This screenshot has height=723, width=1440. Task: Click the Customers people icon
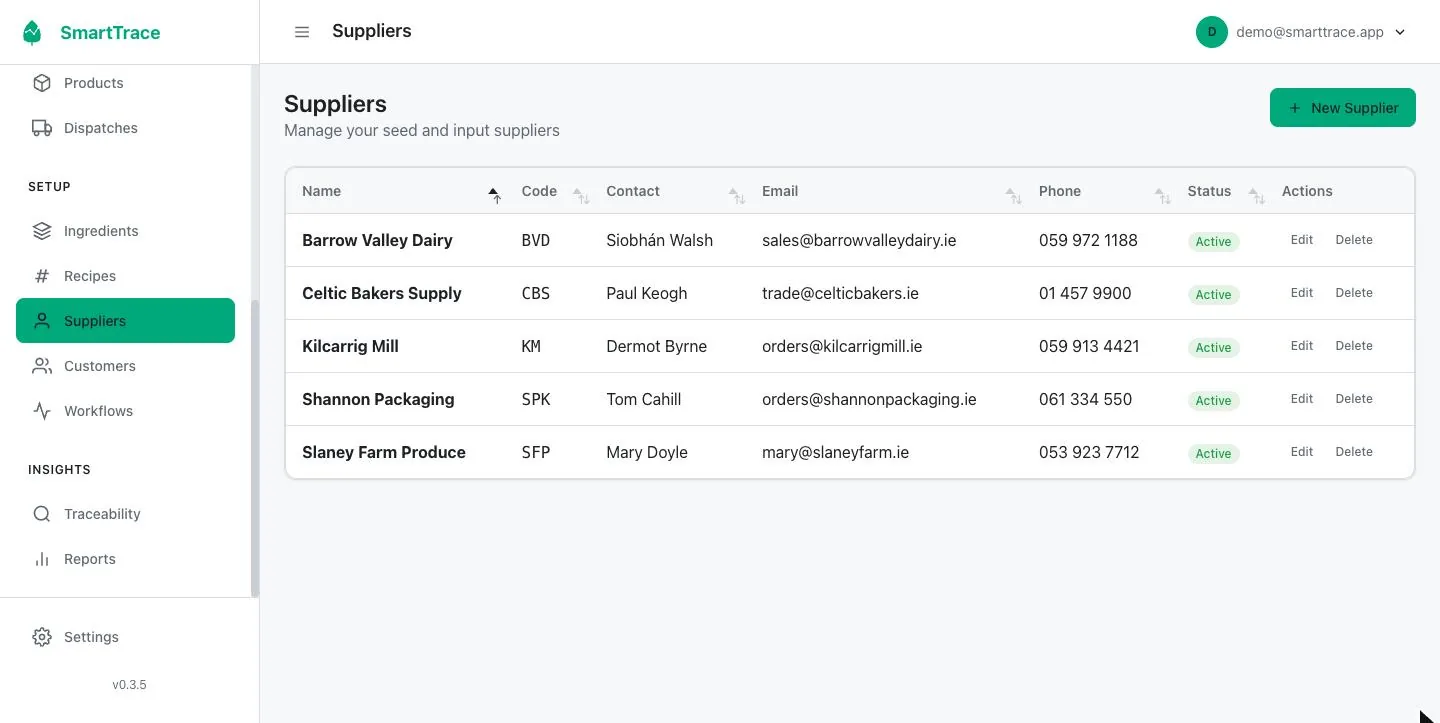[42, 366]
